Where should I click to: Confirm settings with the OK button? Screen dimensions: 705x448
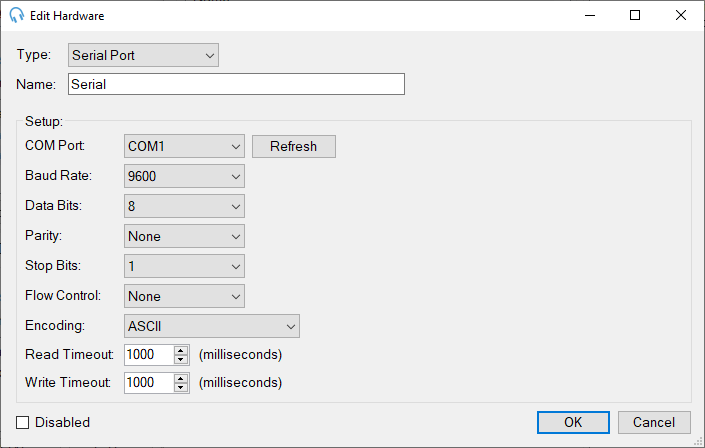point(573,422)
